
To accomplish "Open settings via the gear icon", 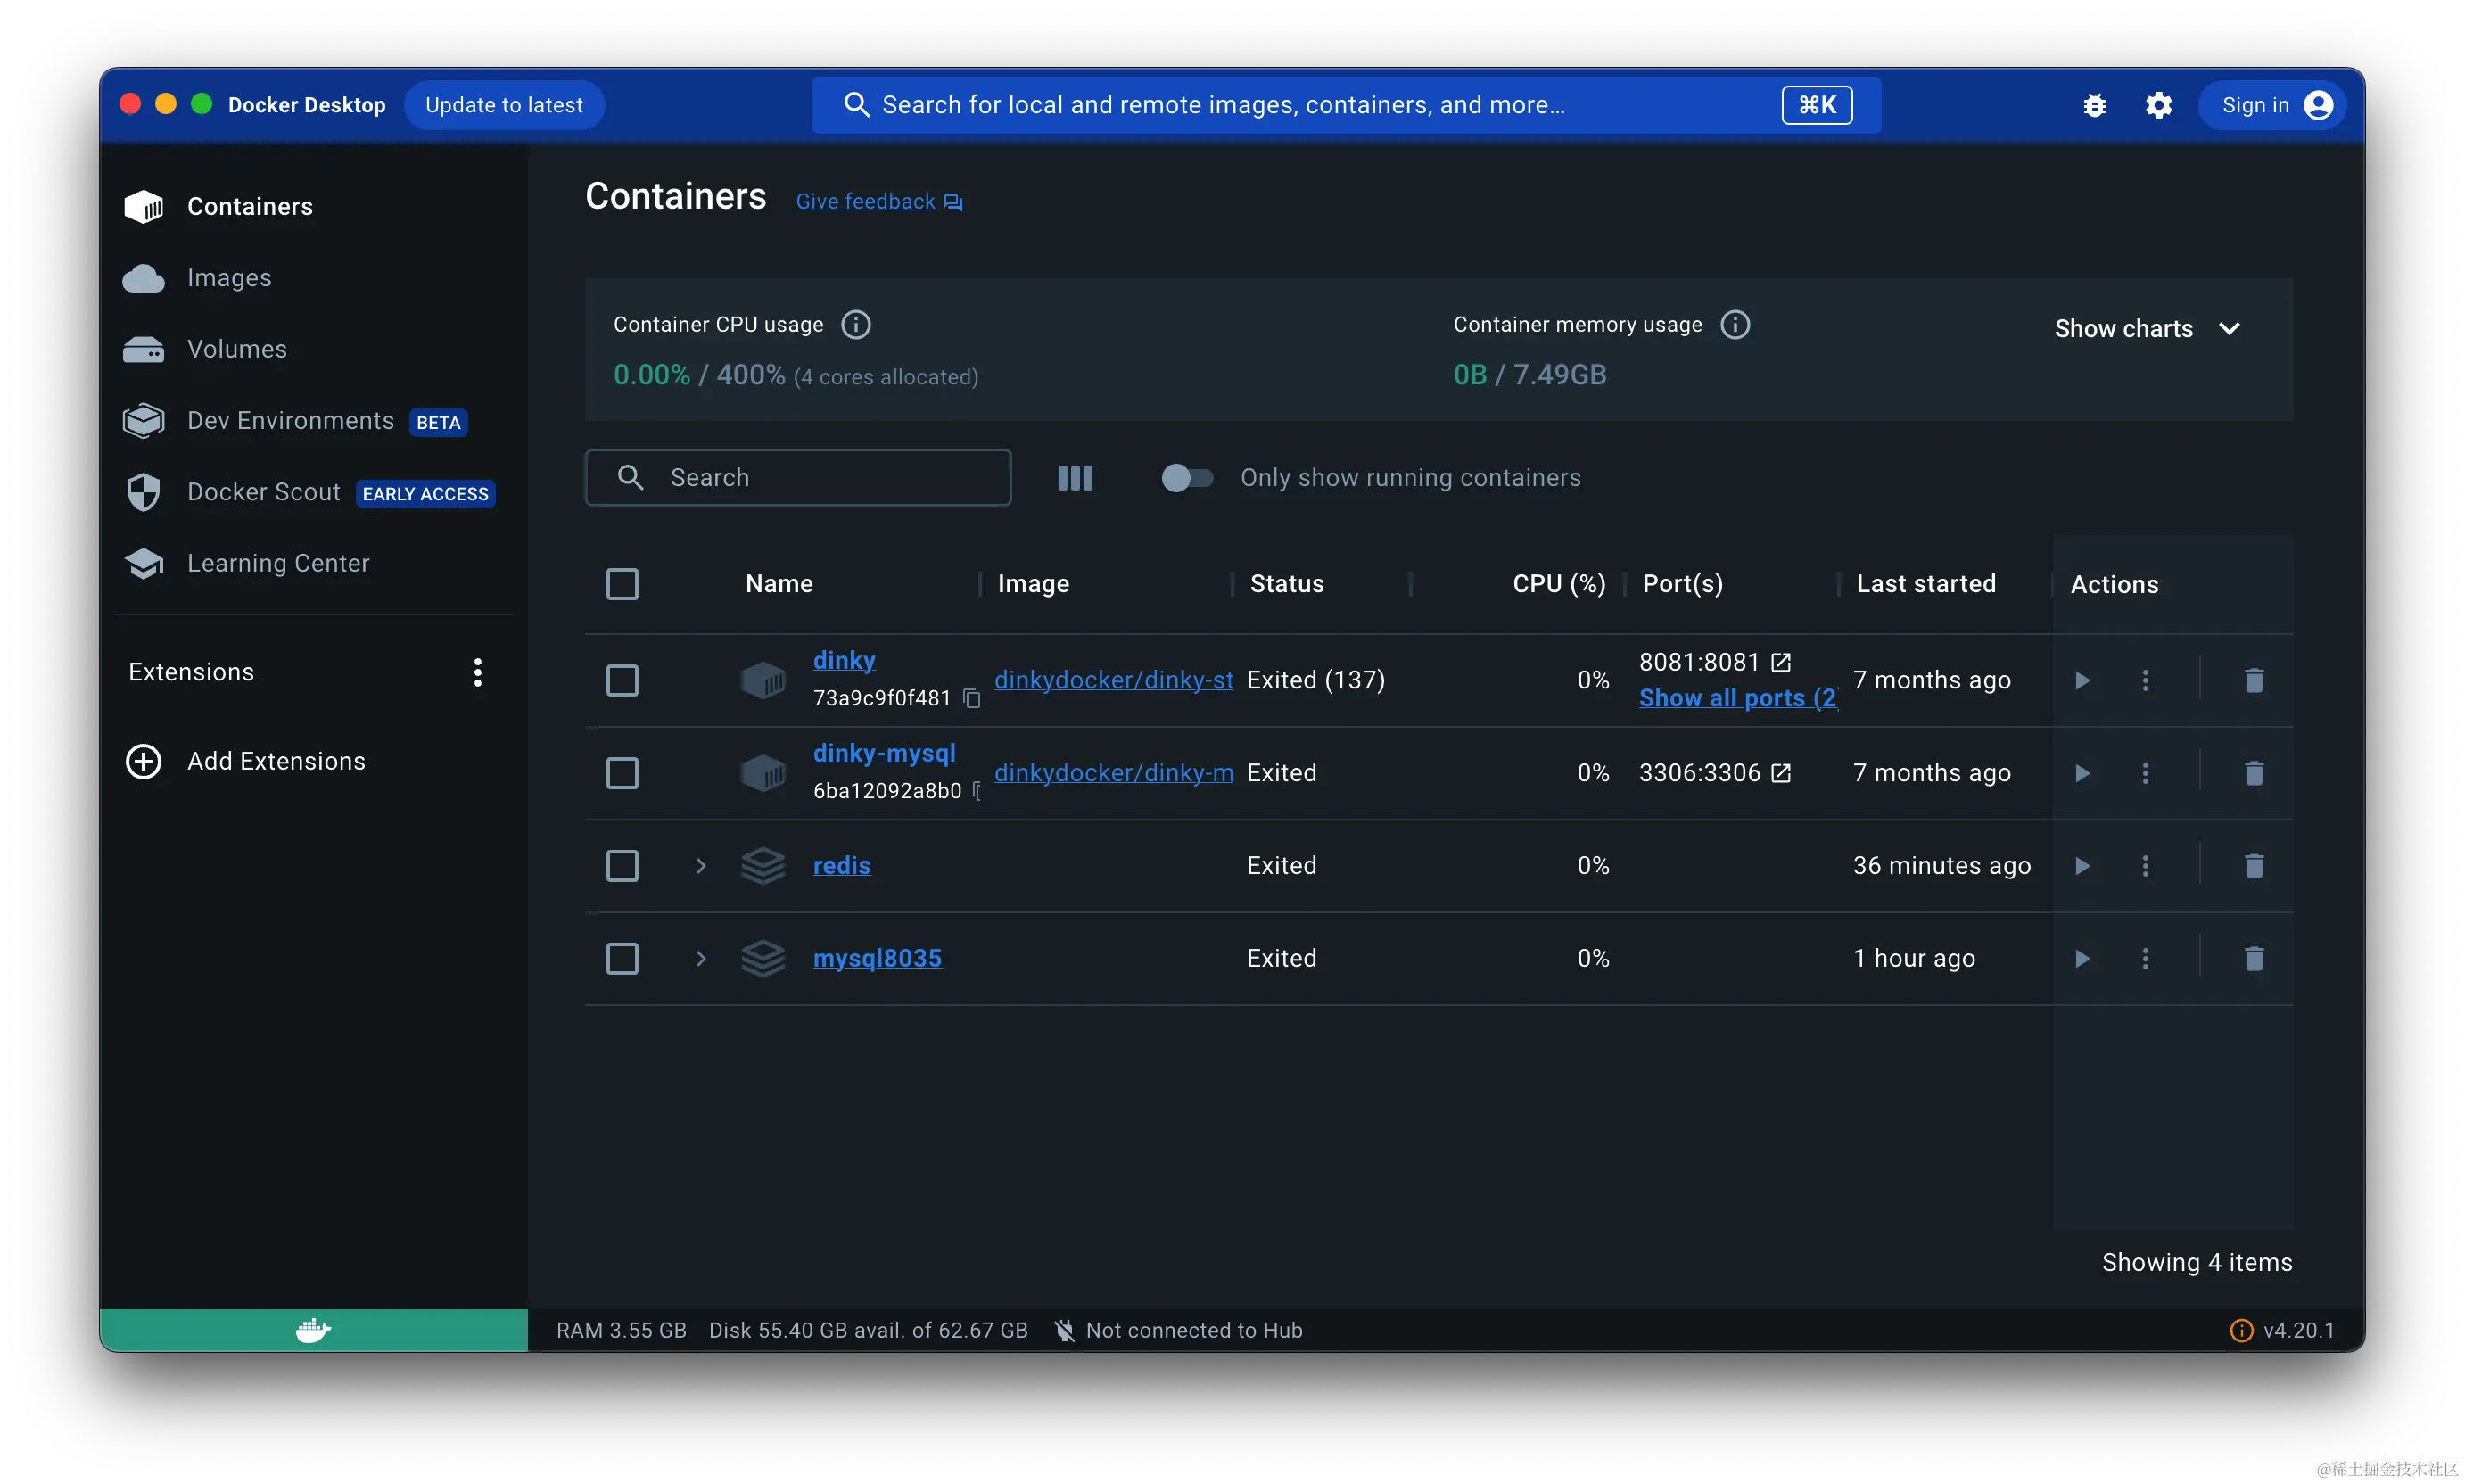I will (2158, 105).
